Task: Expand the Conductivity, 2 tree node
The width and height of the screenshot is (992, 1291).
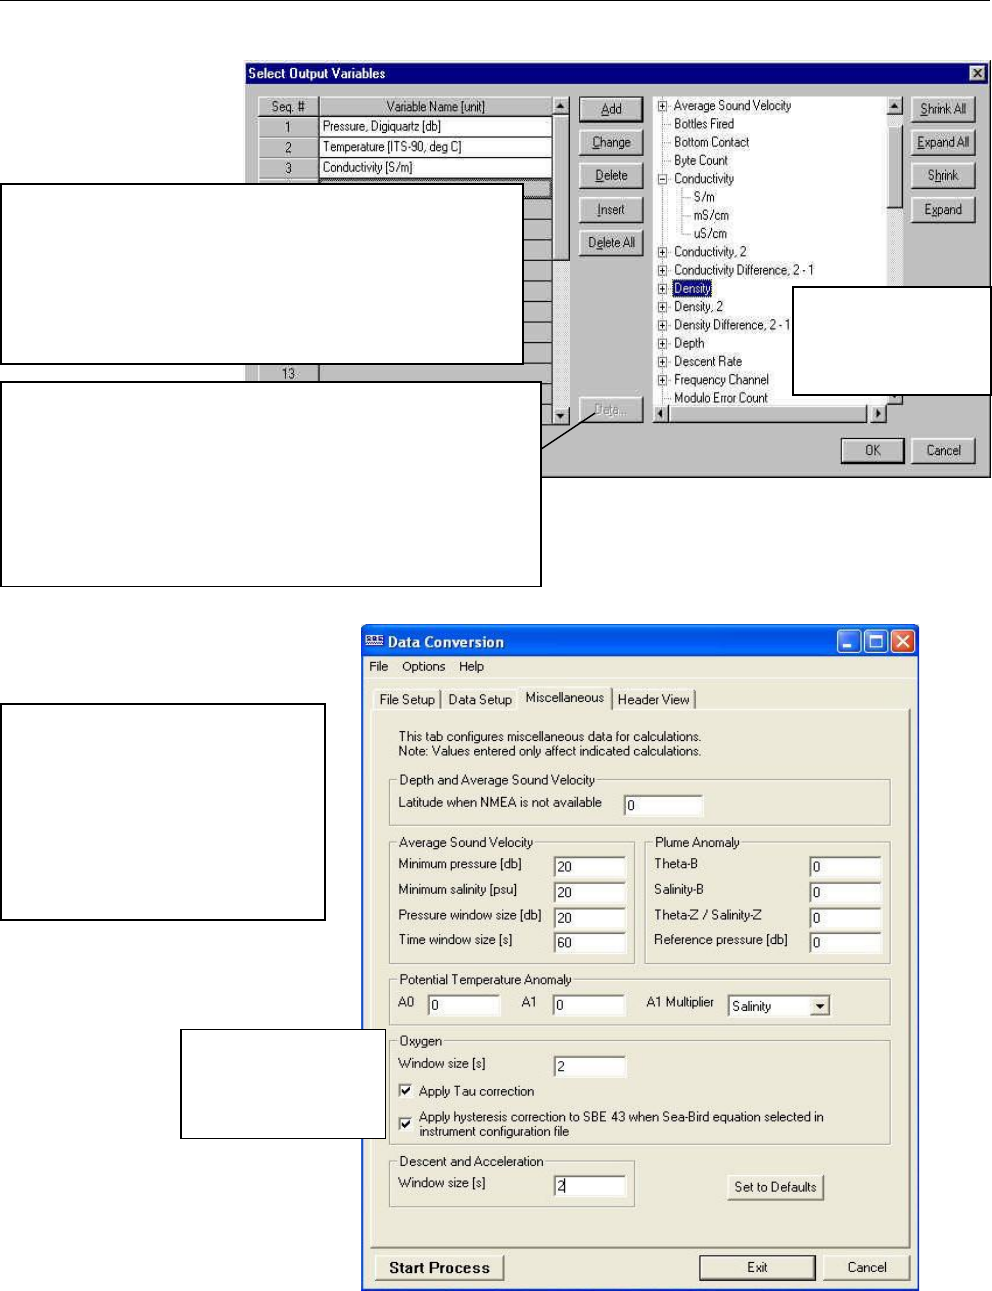Action: 662,252
